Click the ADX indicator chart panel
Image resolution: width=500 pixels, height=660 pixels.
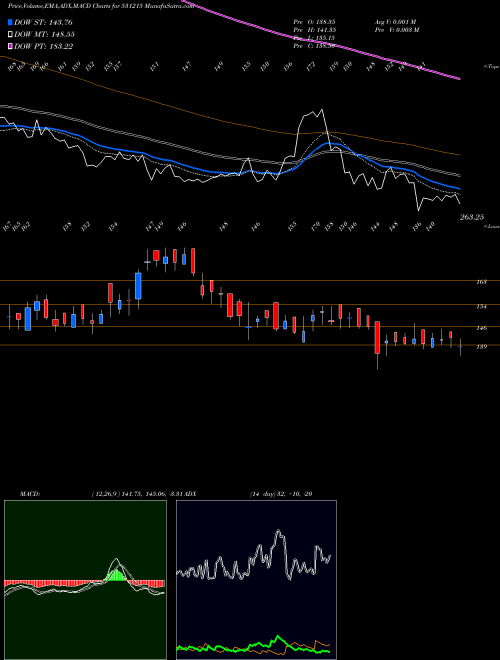256,580
